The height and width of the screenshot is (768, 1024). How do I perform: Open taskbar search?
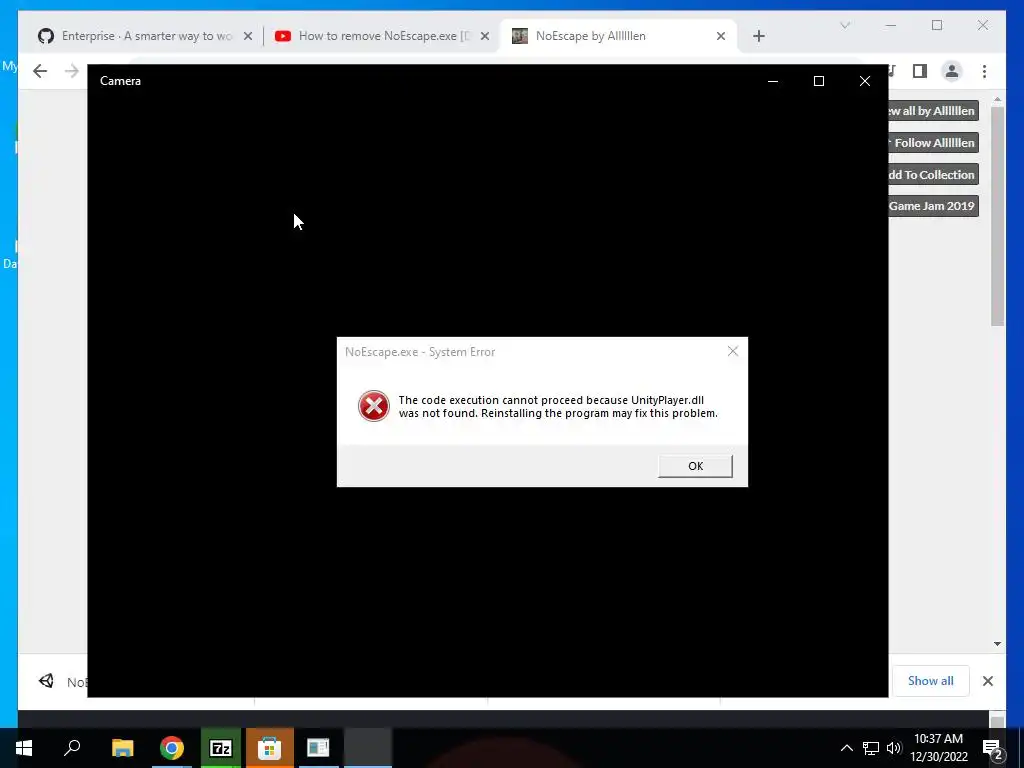click(72, 748)
